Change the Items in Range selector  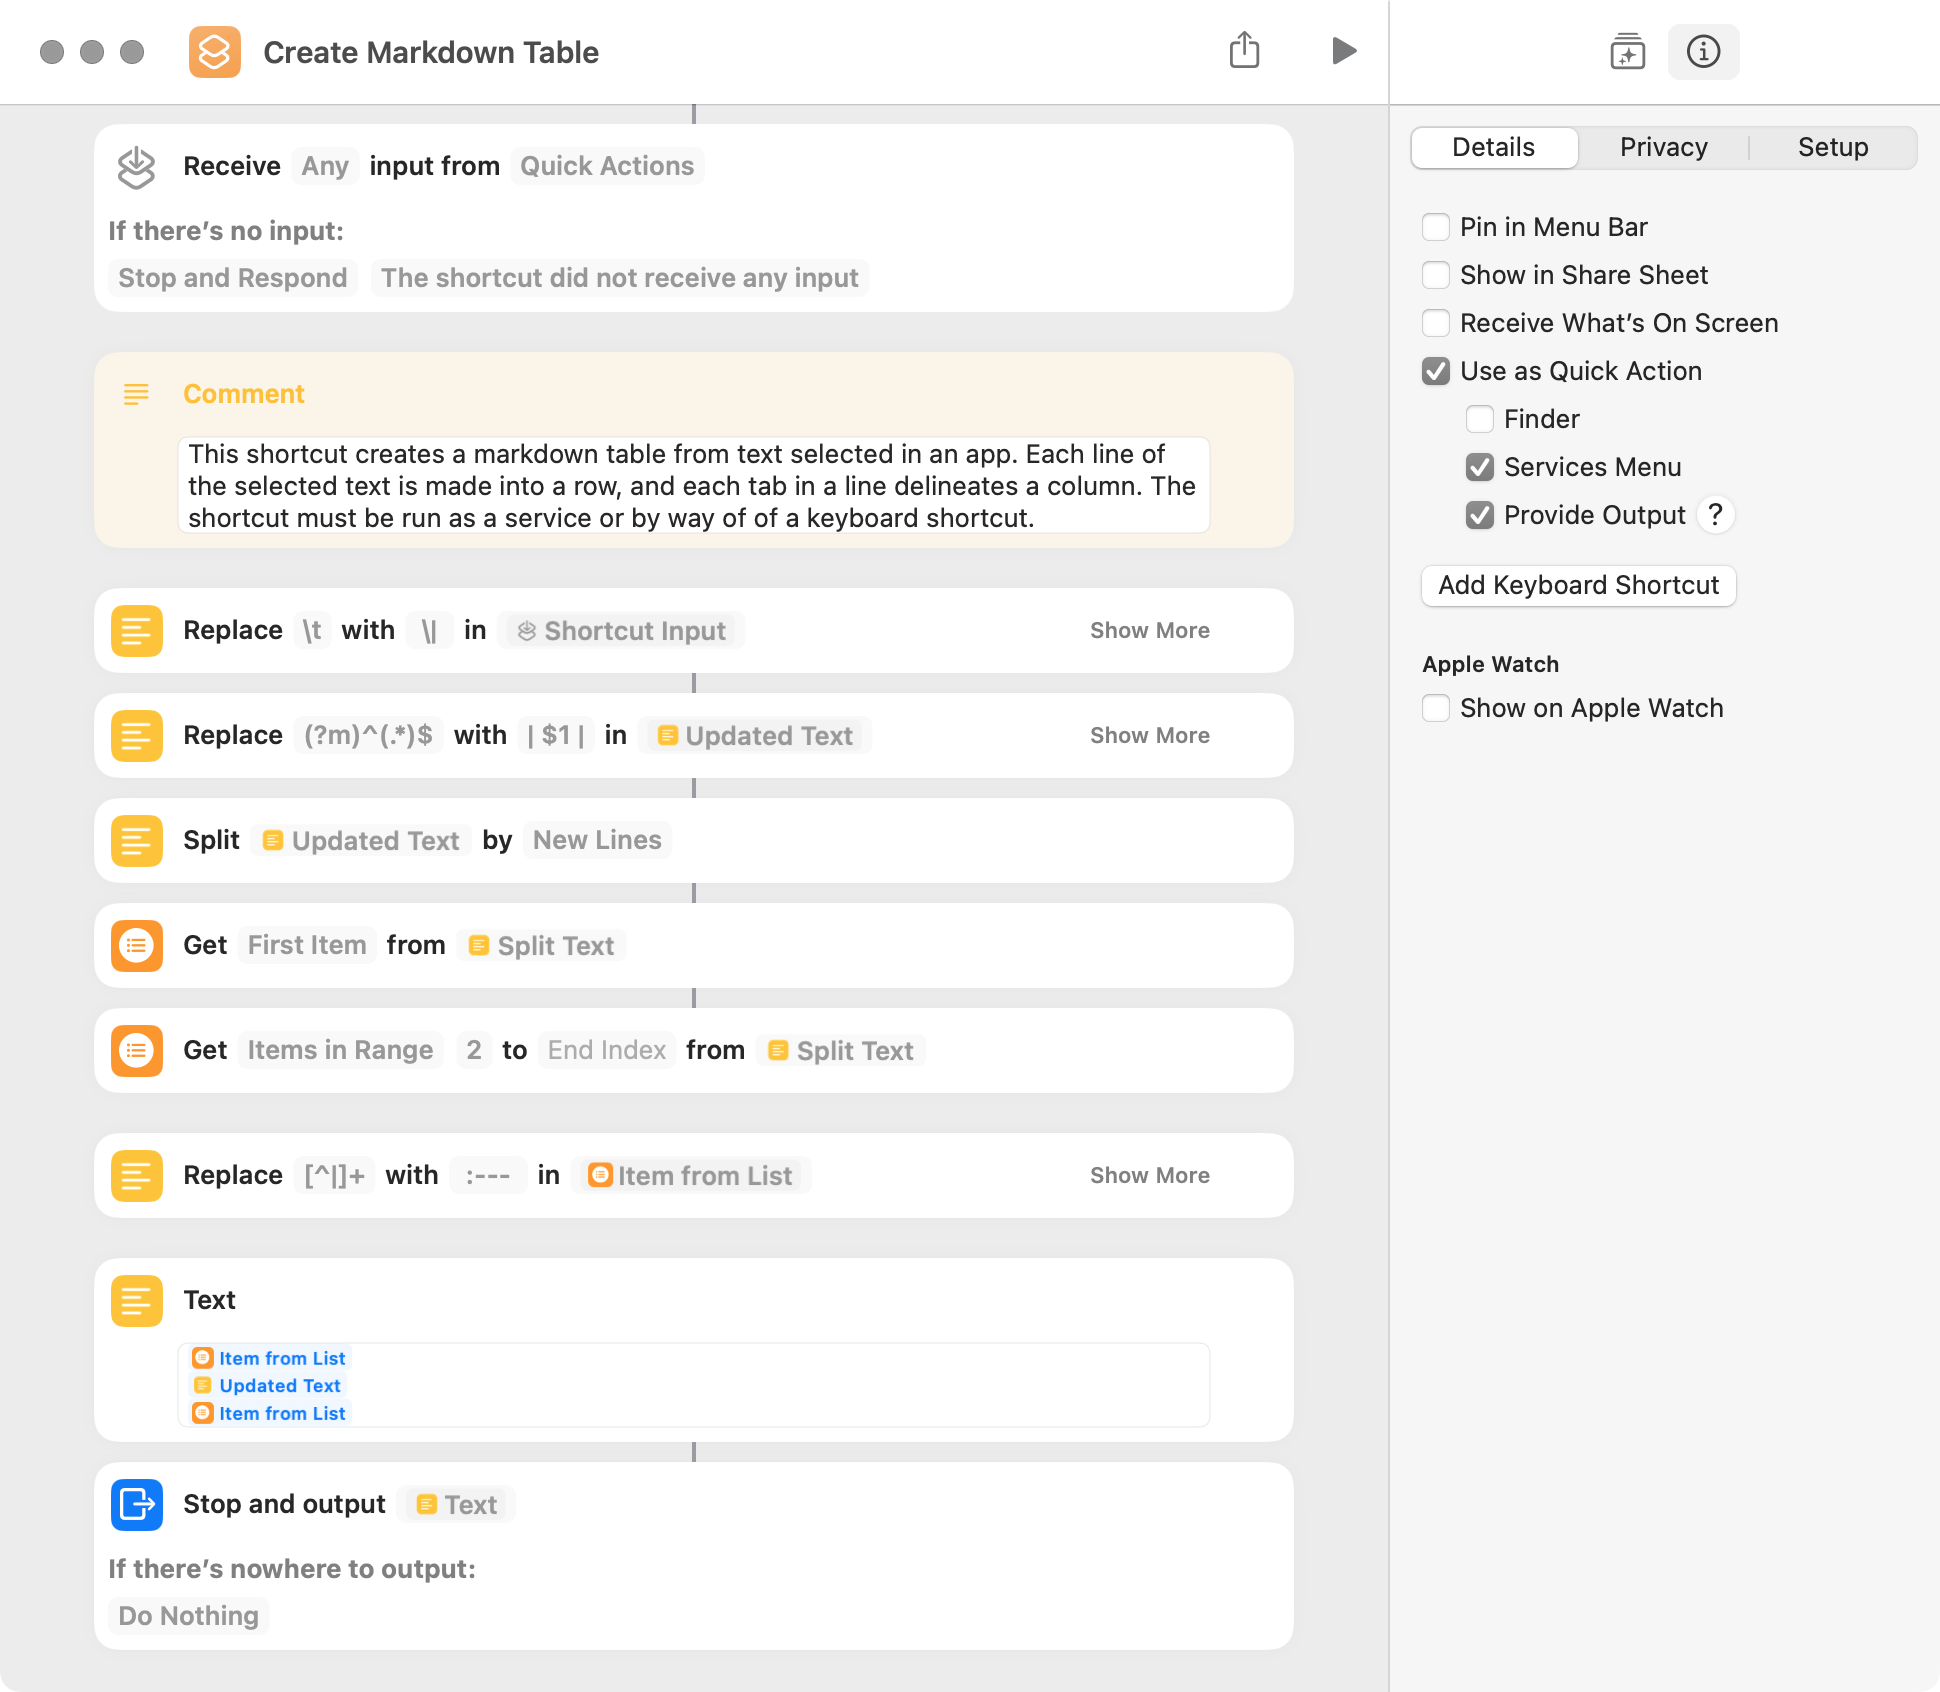340,1050
